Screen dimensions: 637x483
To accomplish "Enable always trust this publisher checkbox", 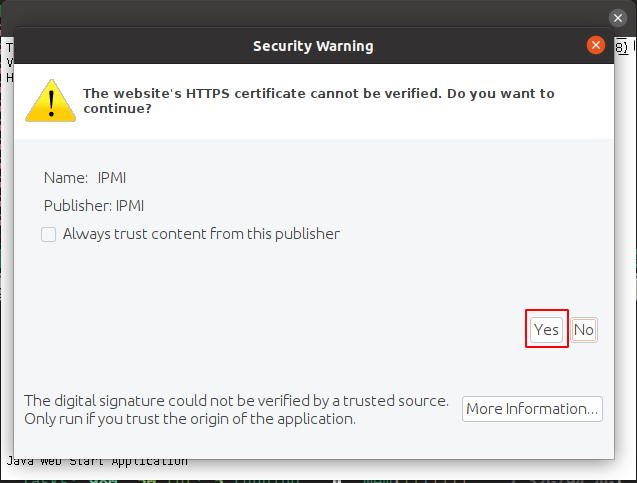I will (48, 234).
